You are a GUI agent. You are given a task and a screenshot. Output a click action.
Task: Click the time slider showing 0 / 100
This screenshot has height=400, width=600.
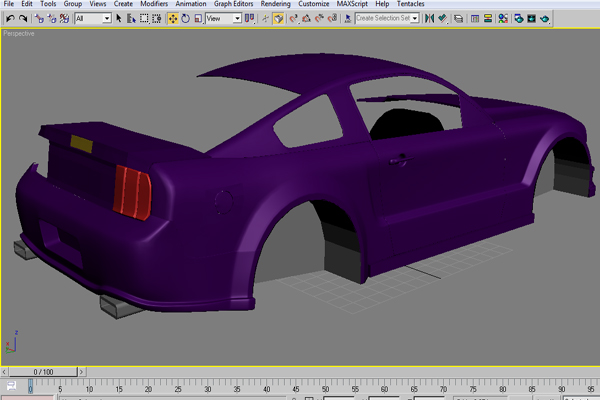click(43, 372)
